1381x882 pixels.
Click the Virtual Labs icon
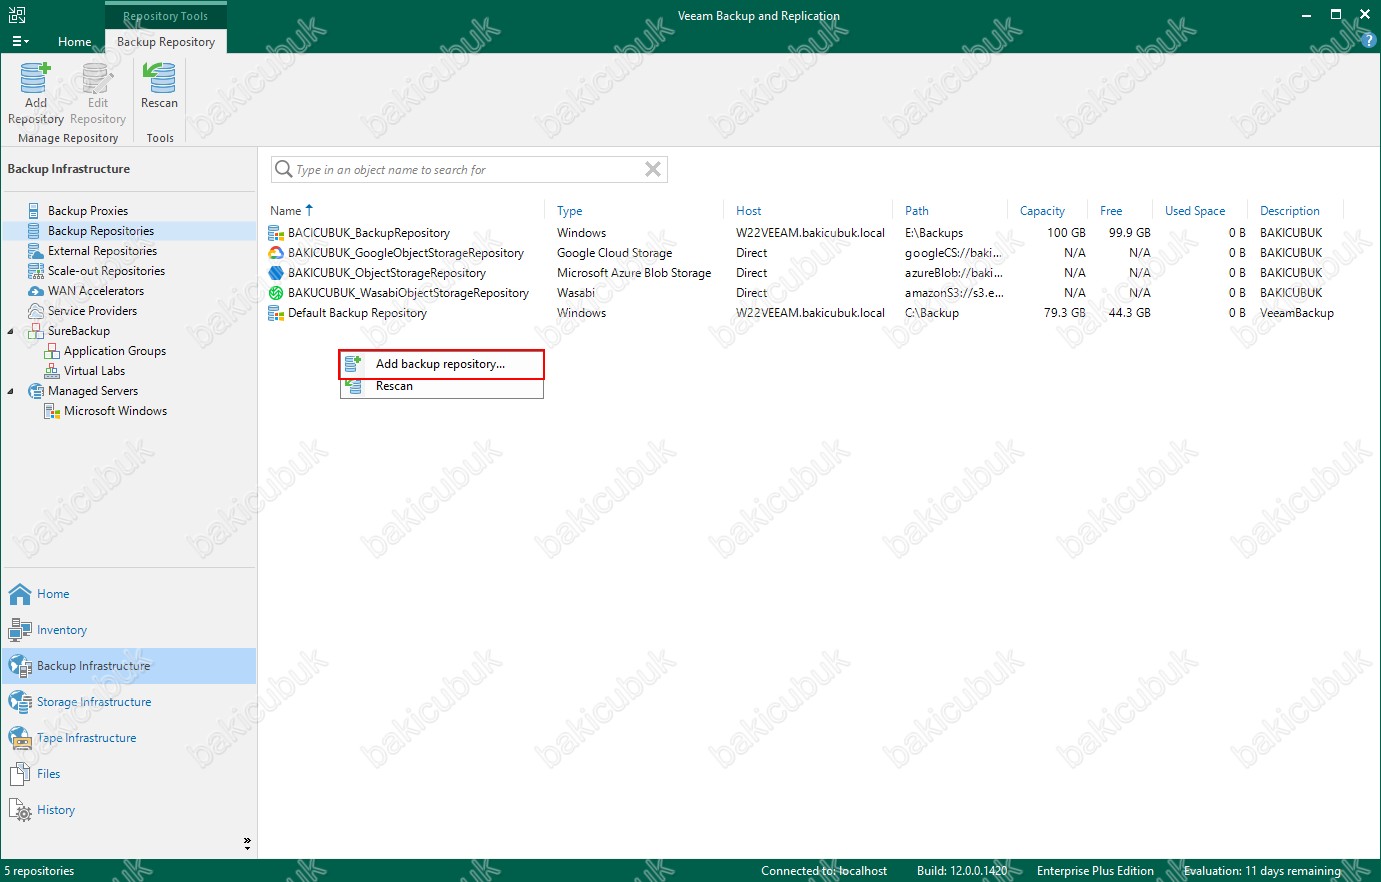click(52, 371)
